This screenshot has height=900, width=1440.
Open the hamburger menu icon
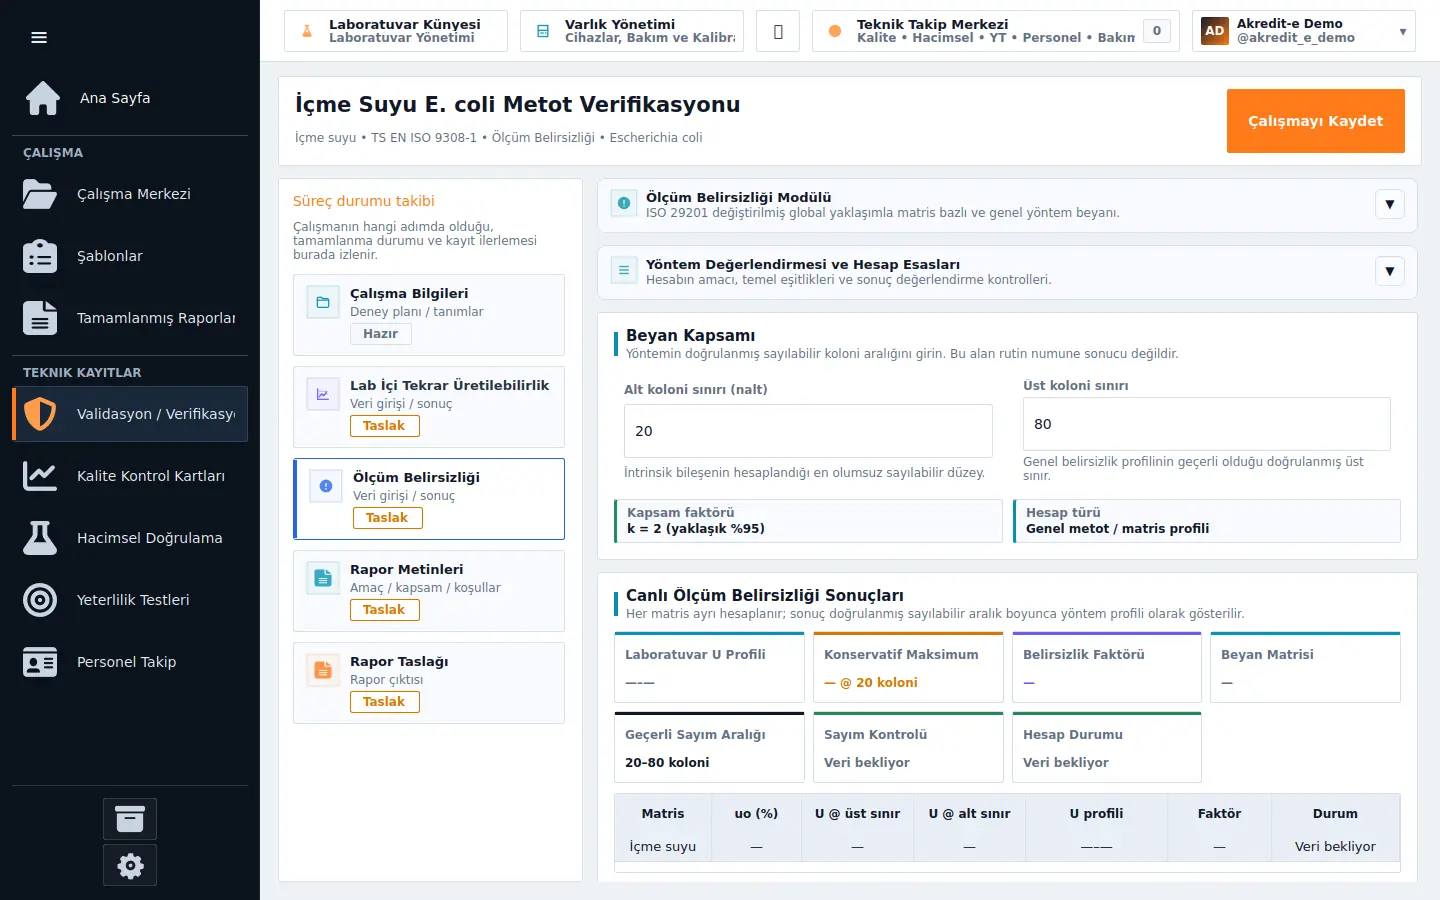39,38
